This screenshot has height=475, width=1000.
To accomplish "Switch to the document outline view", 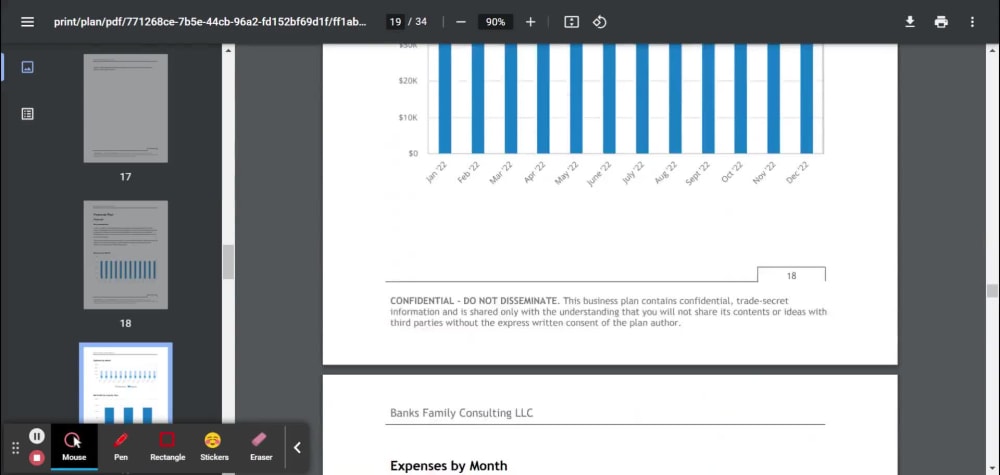I will pyautogui.click(x=27, y=113).
